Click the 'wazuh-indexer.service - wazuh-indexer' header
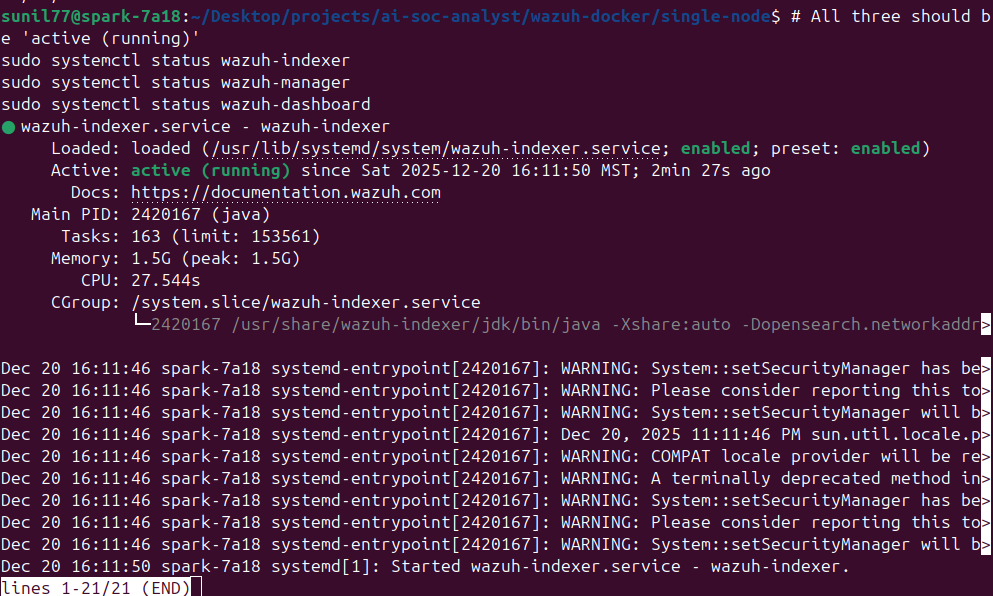The height and width of the screenshot is (596, 993). click(x=205, y=127)
